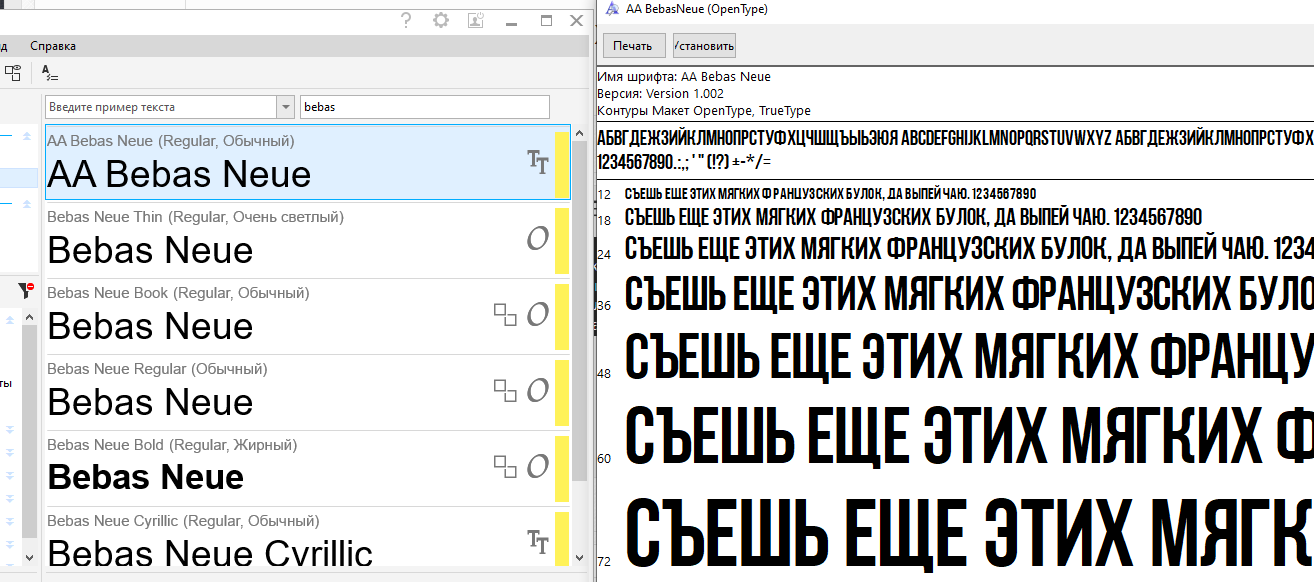This screenshot has height=582, width=1314.
Task: Select the Bebas Neue Cyrillic font entry
Action: pos(308,537)
